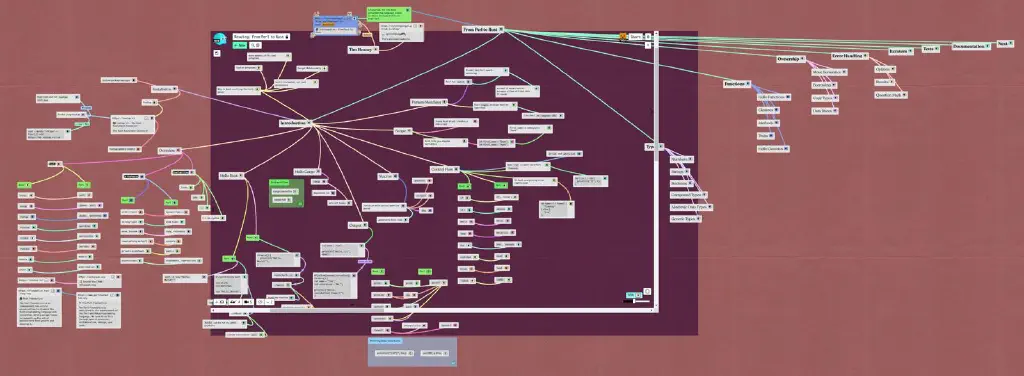Image resolution: width=1024 pixels, height=376 pixels.
Task: Toggle the sidebar icon below the Add button
Action: pyautogui.click(x=216, y=54)
